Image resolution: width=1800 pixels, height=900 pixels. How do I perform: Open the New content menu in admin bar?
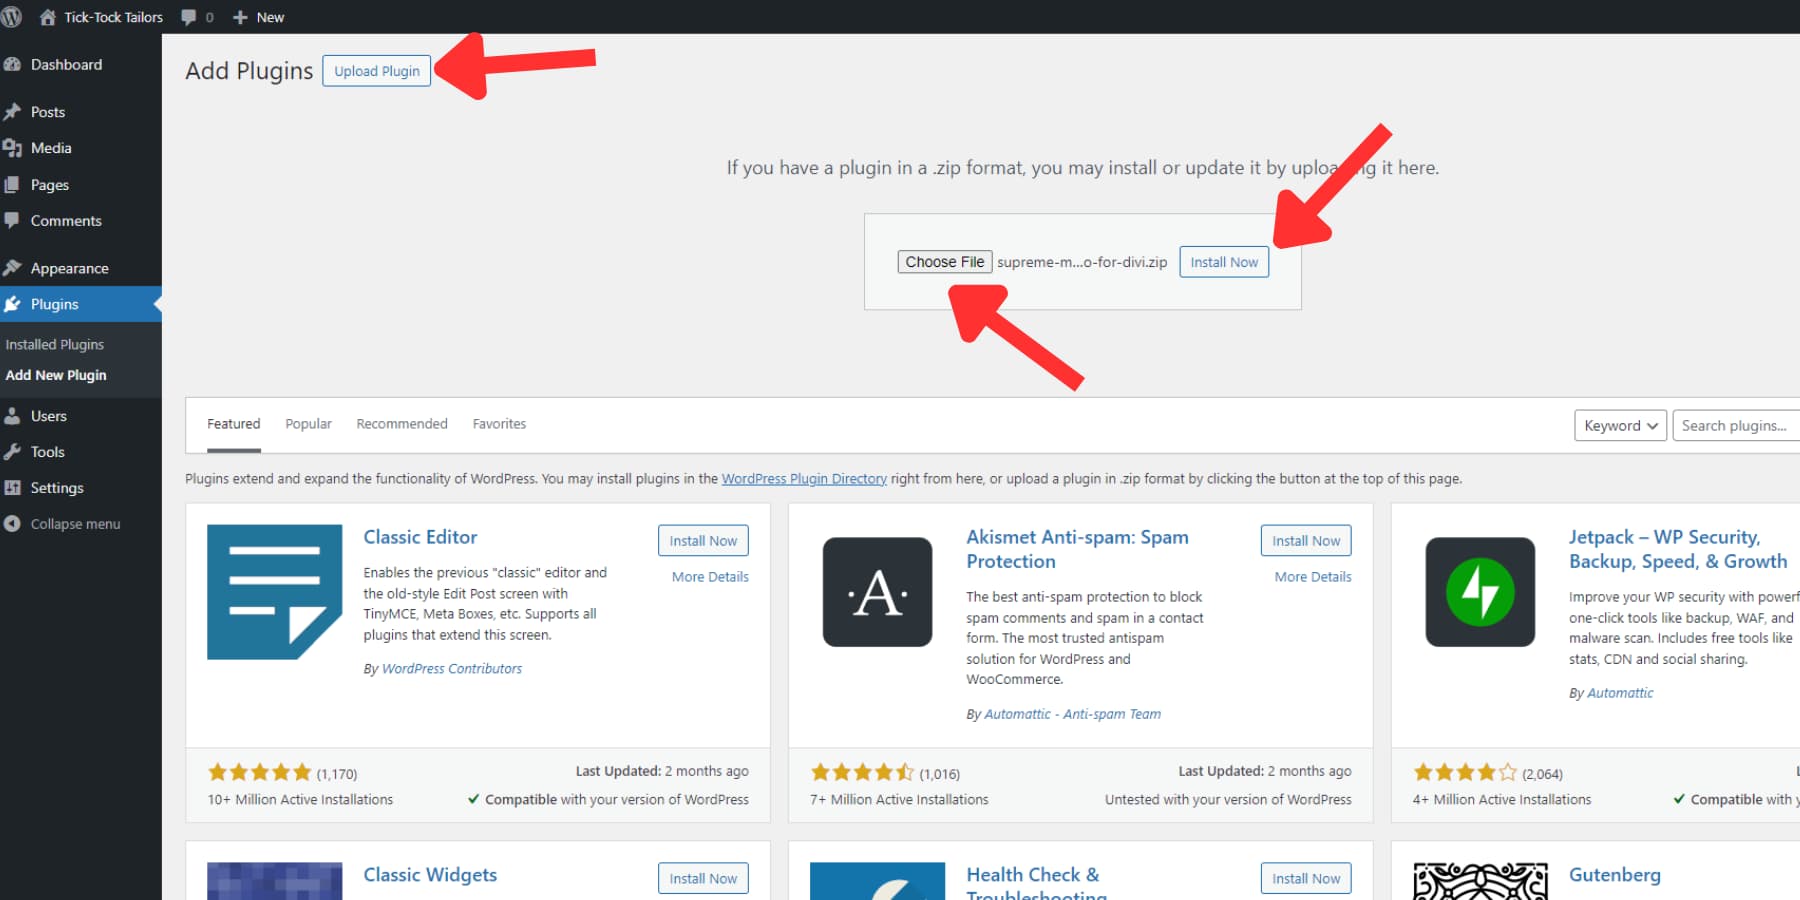(259, 17)
